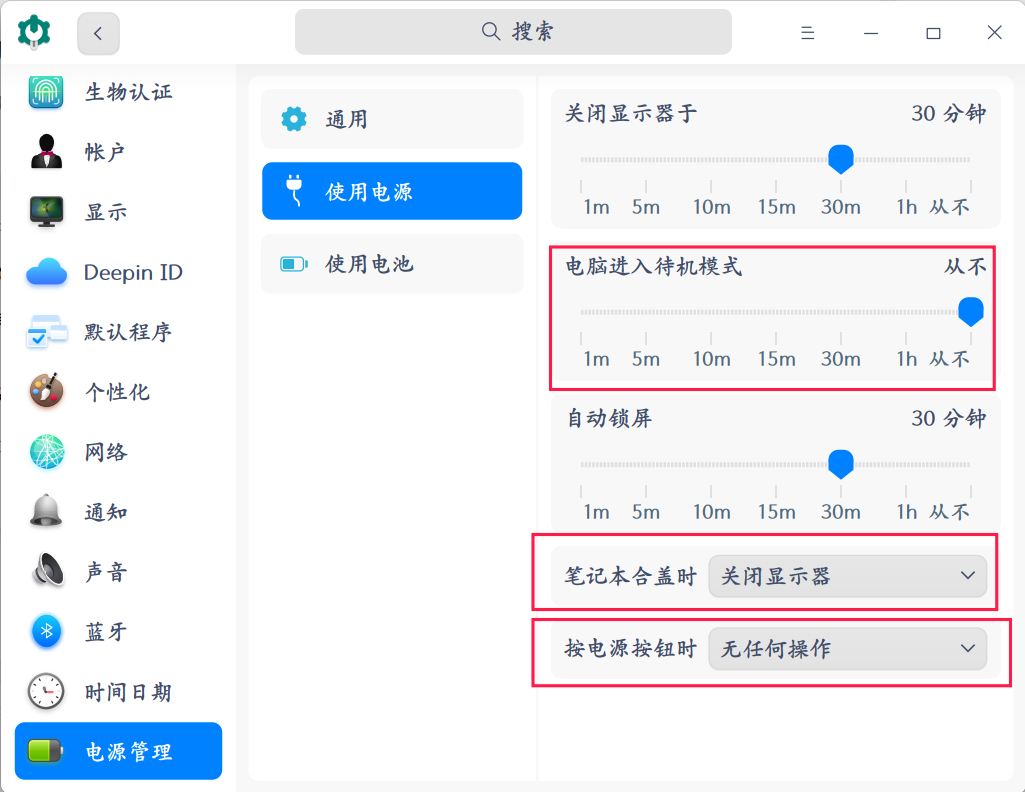The height and width of the screenshot is (792, 1025).
Task: Open 默认程序 icon in sidebar
Action: coord(46,332)
